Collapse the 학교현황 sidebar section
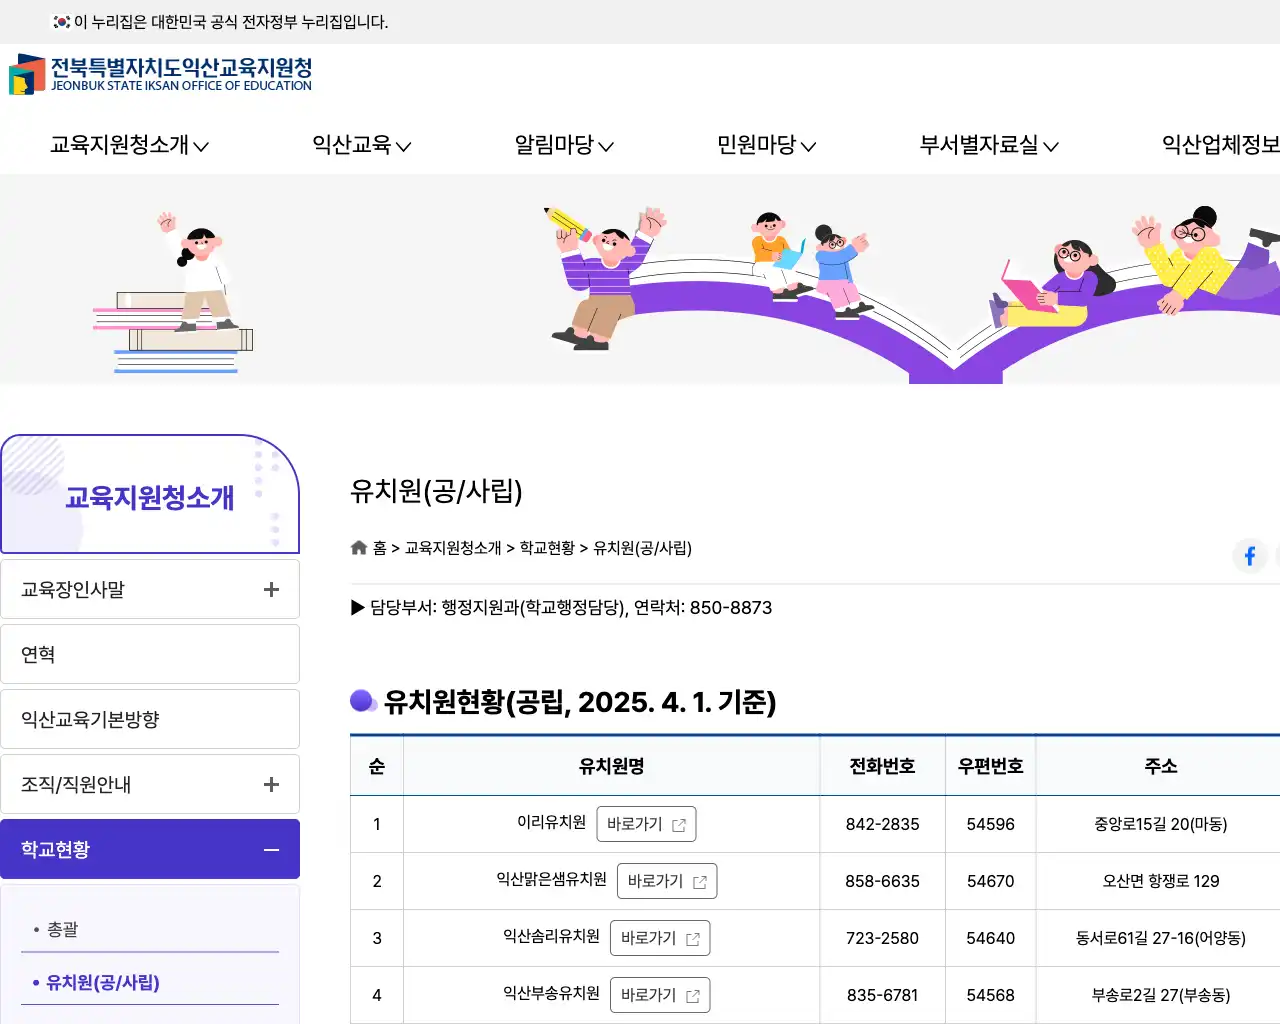Screen dimensions: 1280x1024 coord(271,849)
